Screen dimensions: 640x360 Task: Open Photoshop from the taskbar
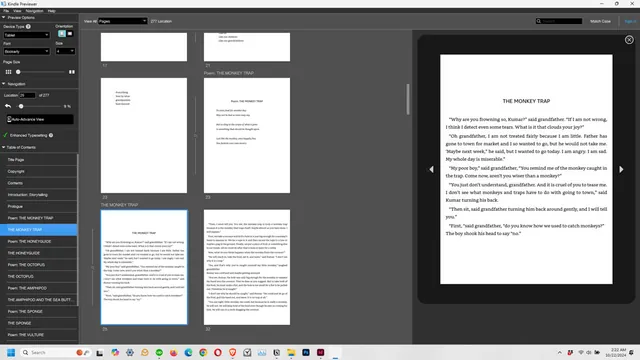pyautogui.click(x=306, y=353)
